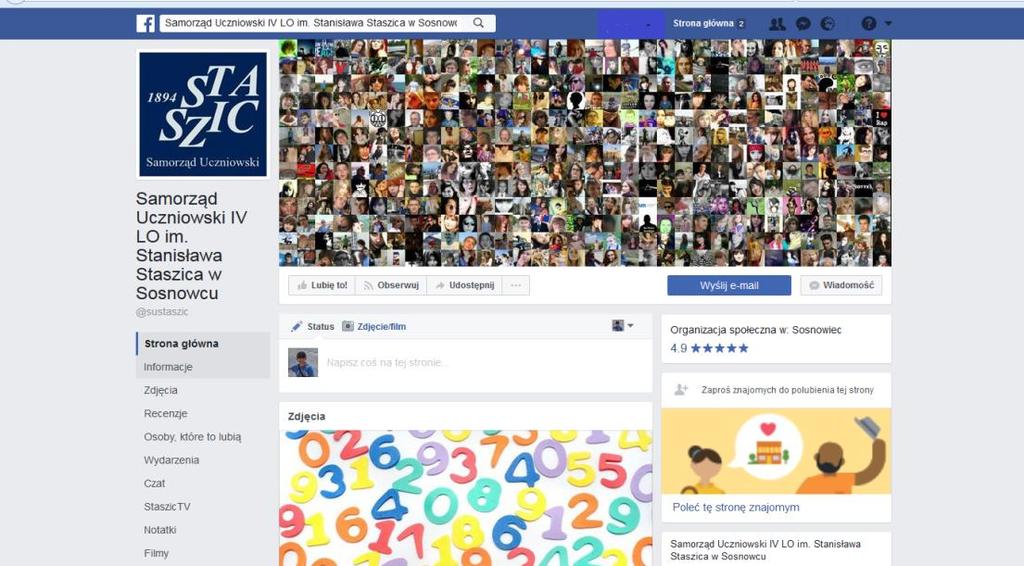Click the STASZIC page profile picture

[x=202, y=114]
